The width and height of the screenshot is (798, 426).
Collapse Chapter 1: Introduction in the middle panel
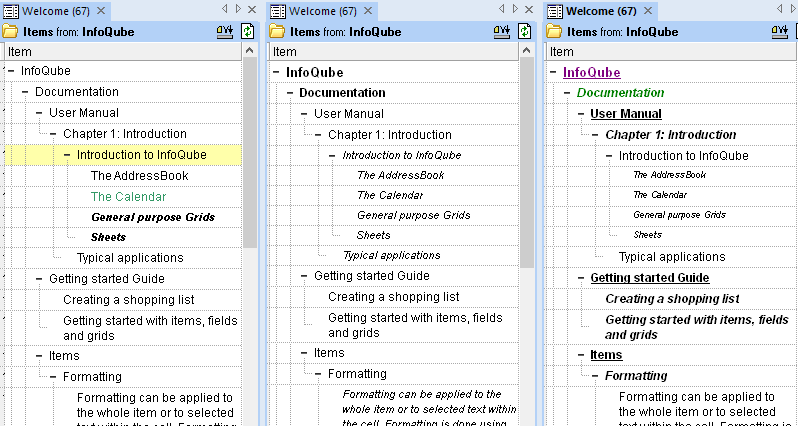(x=318, y=135)
